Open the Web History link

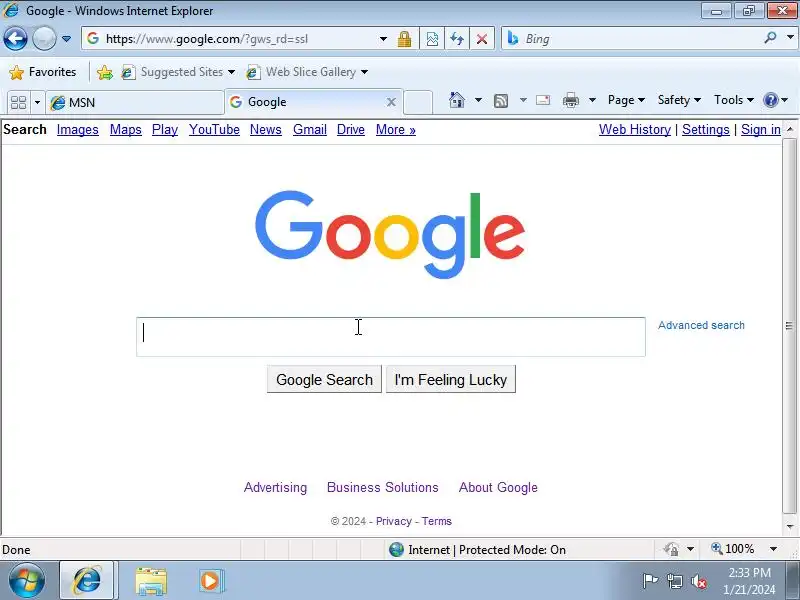click(635, 130)
